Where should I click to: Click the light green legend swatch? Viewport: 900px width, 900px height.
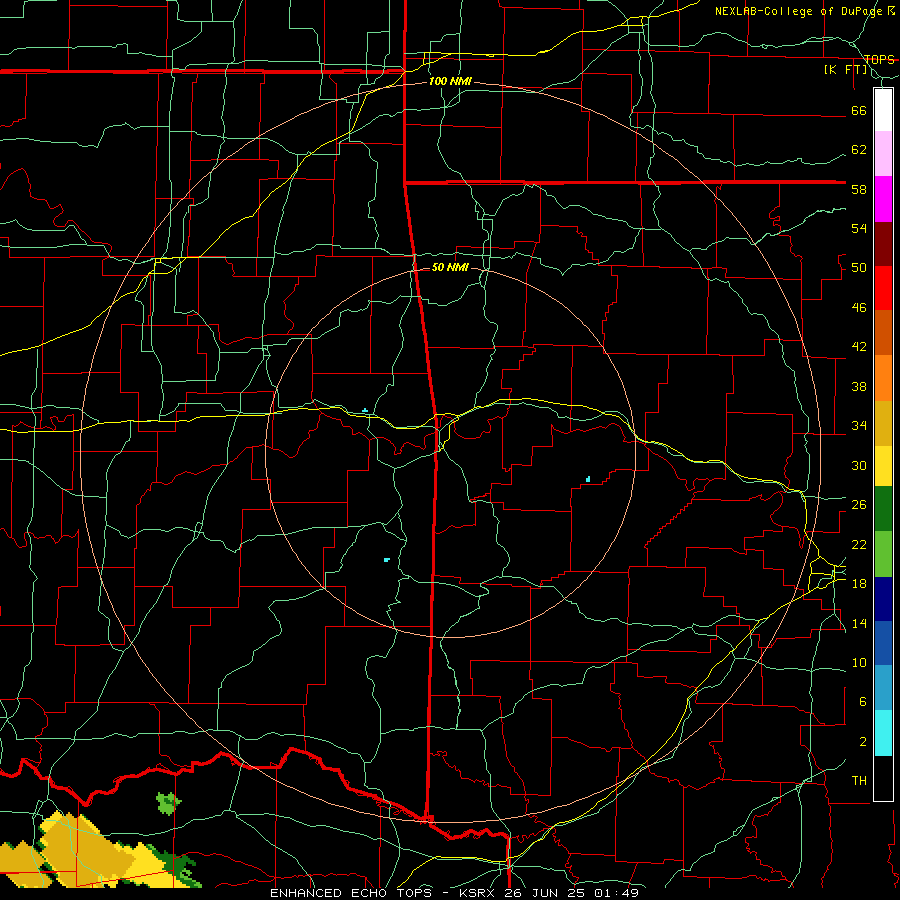883,554
